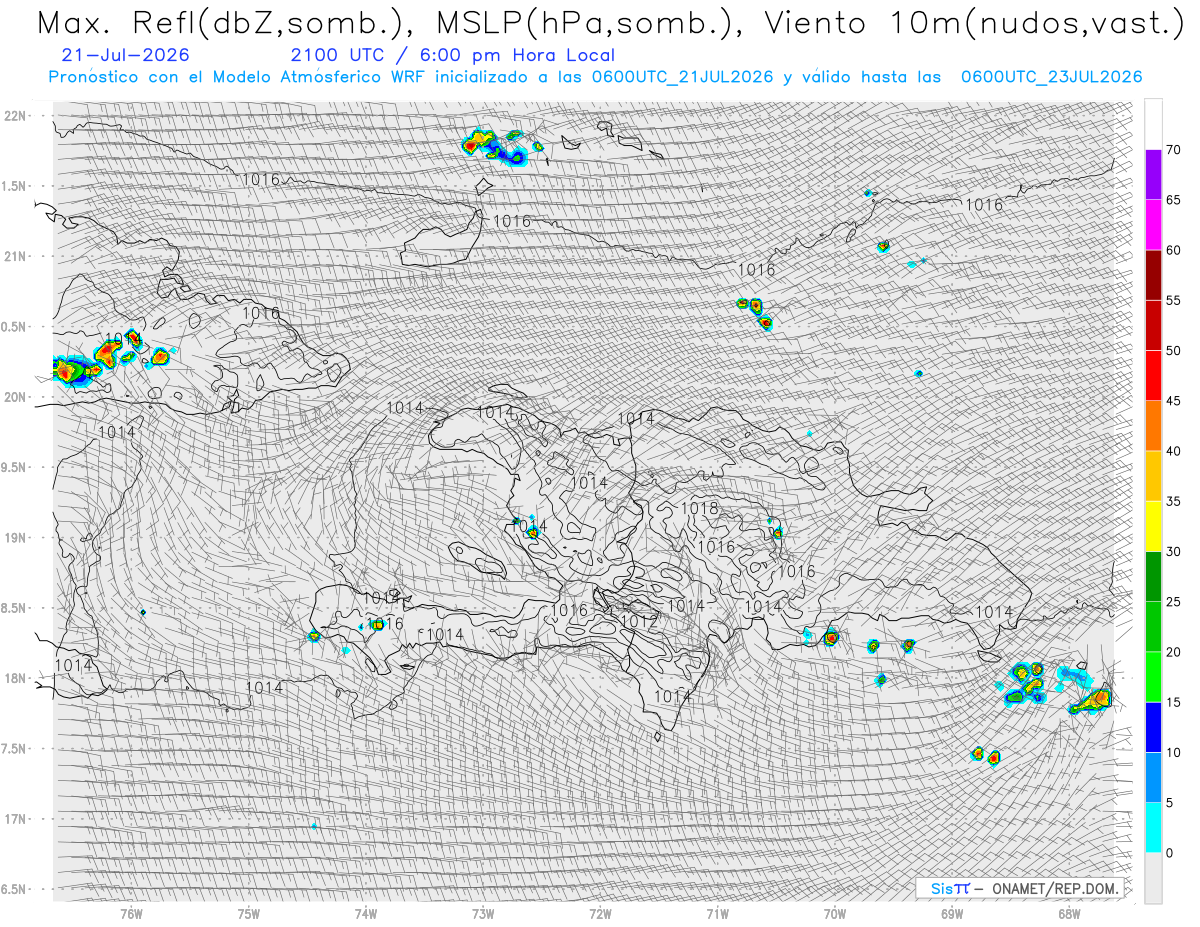The image size is (1200, 927).
Task: Click the "69W" longitude axis label
Action: 952,913
